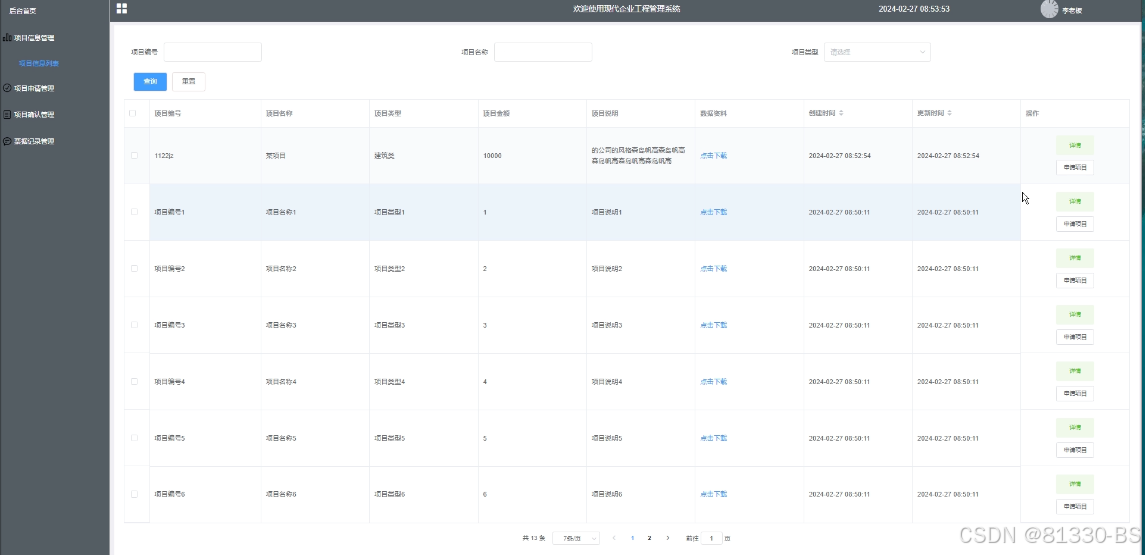This screenshot has height=555, width=1145.
Task: Focus the go-to-page number input in the pager
Action: pyautogui.click(x=711, y=538)
